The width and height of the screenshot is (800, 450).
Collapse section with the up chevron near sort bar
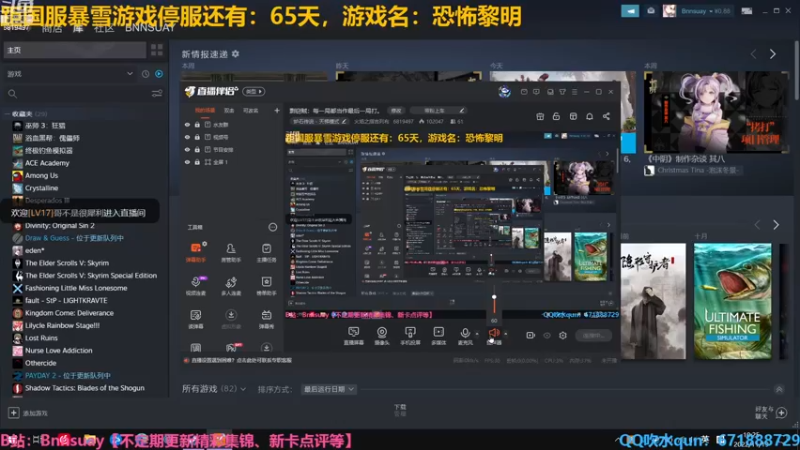click(779, 389)
